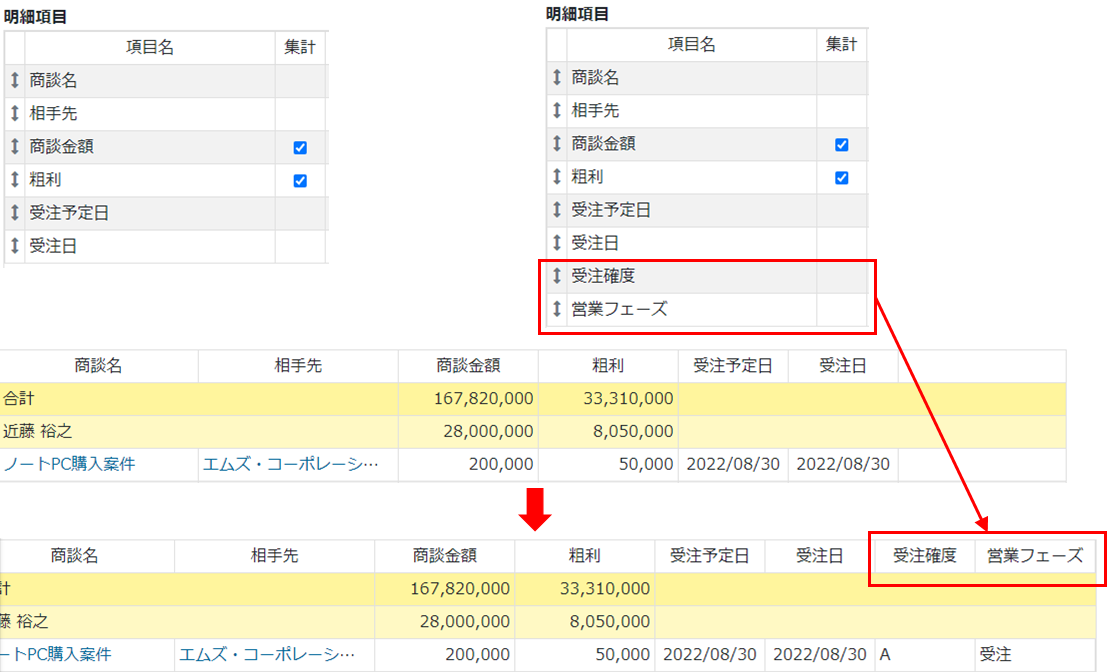Click 28,000,000 cell in upper table
The width and height of the screenshot is (1107, 672).
coord(489,431)
